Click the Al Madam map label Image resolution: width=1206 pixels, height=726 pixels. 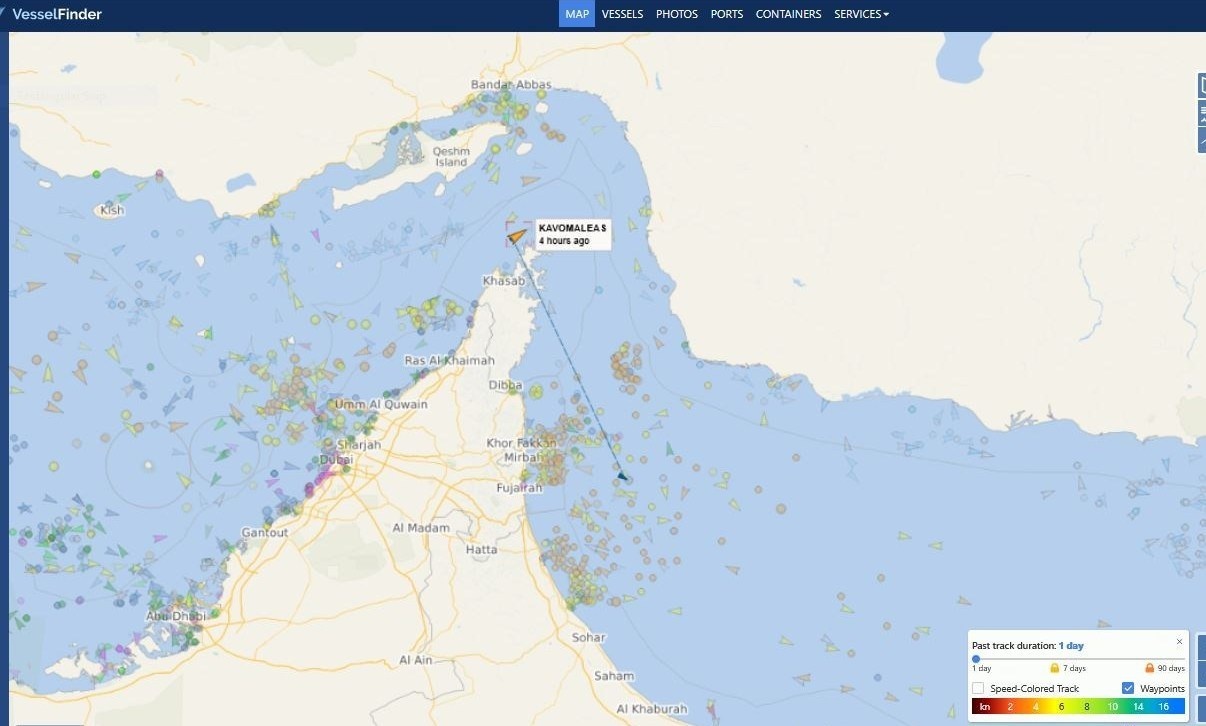(x=421, y=527)
